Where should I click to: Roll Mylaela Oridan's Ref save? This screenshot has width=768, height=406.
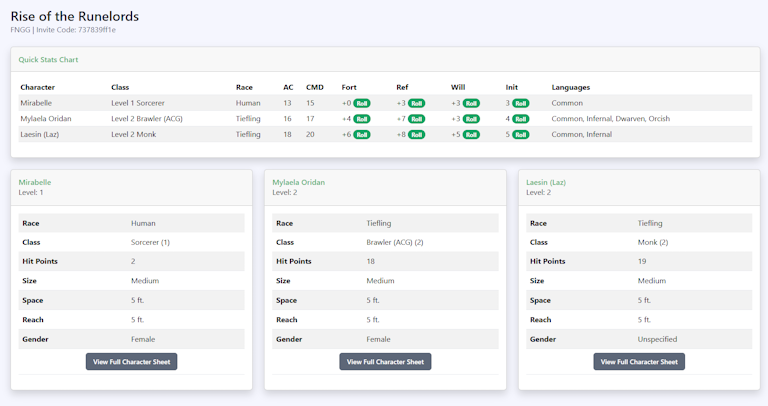tap(417, 119)
